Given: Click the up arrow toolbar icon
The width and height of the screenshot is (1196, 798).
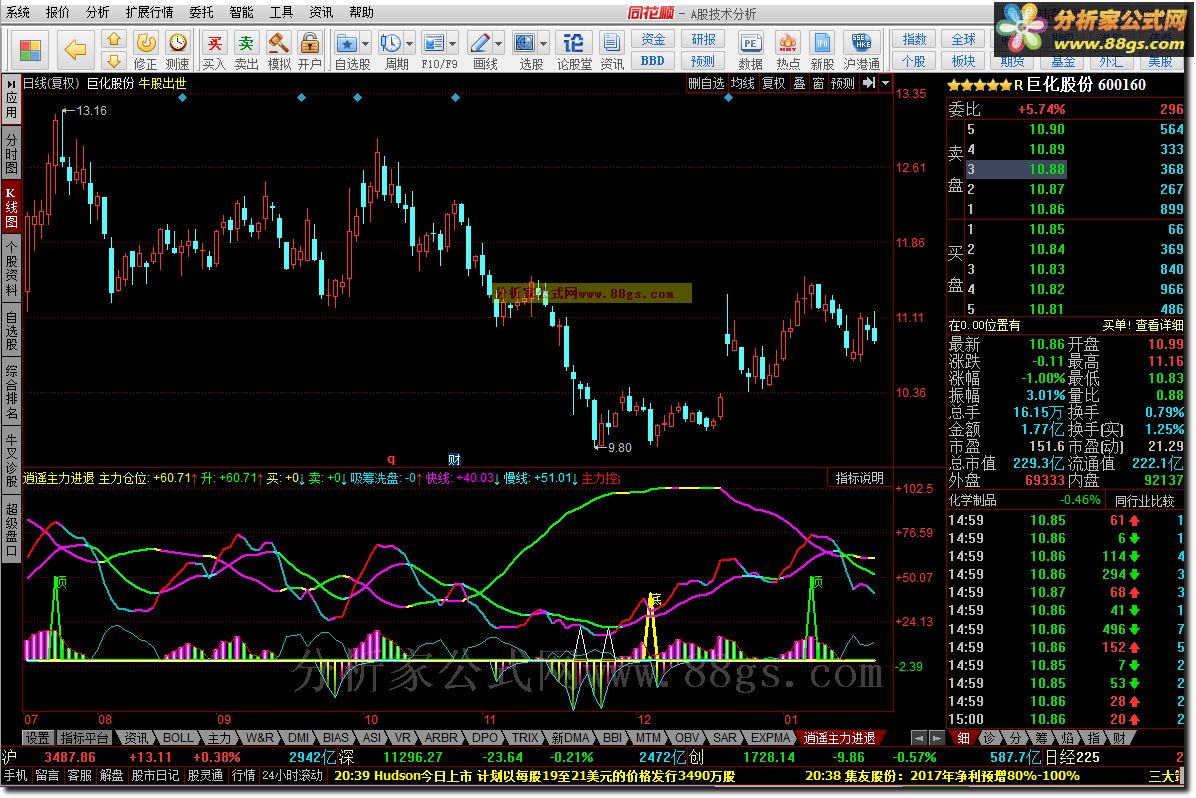Looking at the screenshot, I should pyautogui.click(x=113, y=40).
